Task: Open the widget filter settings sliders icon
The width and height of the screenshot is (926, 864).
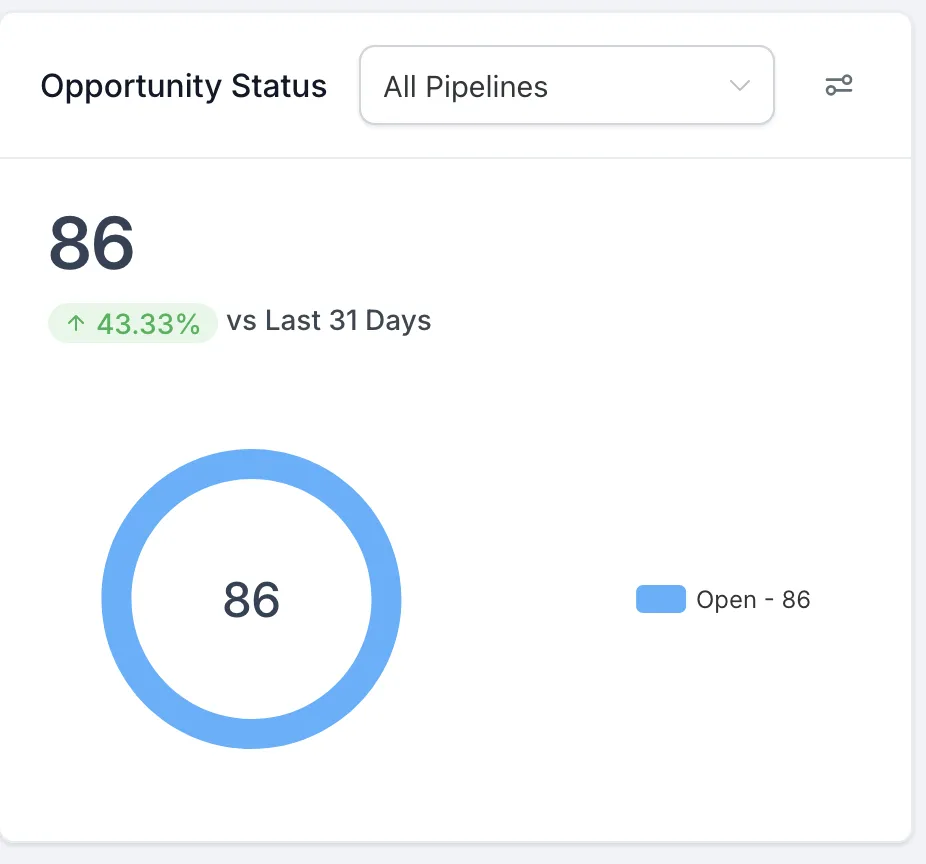Action: (838, 86)
